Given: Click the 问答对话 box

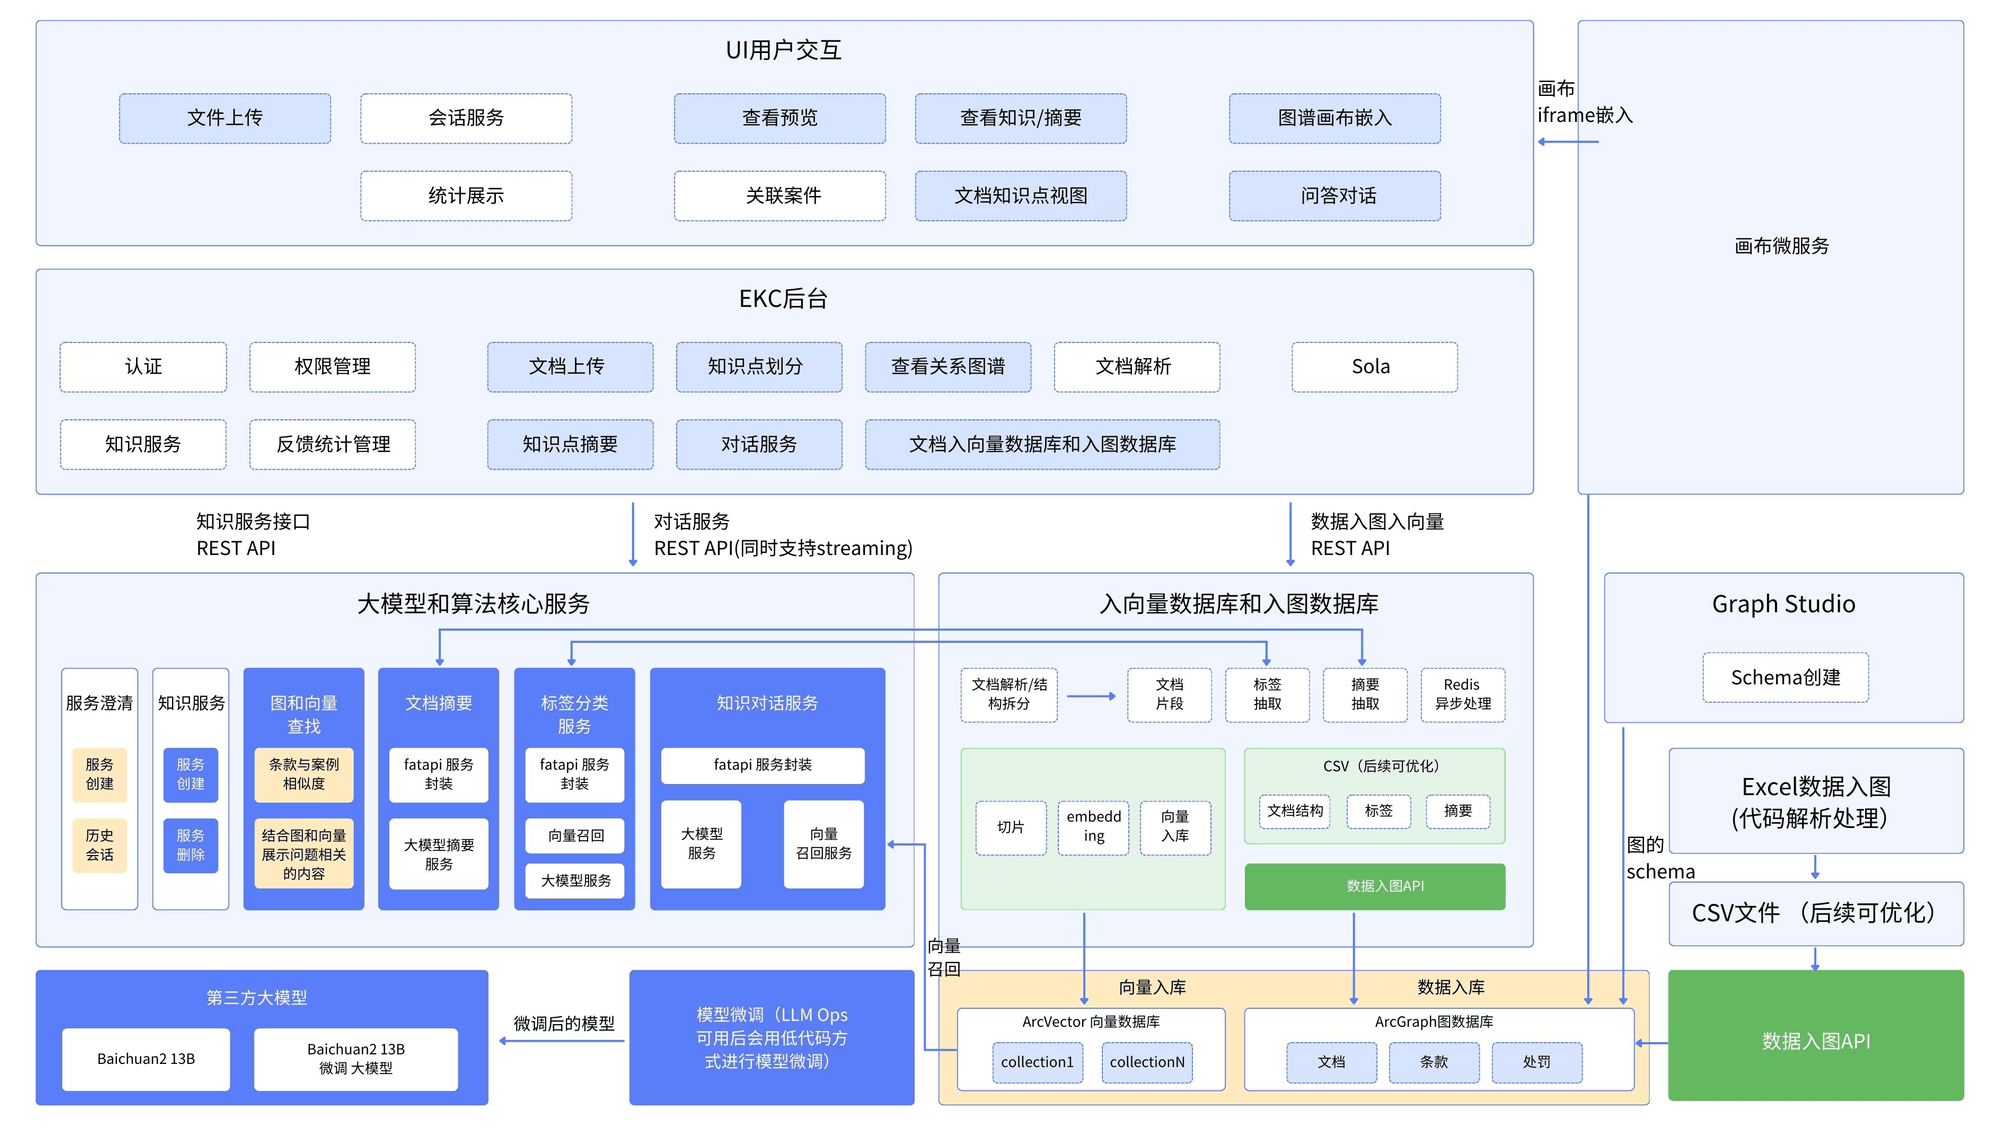Looking at the screenshot, I should (x=1334, y=196).
